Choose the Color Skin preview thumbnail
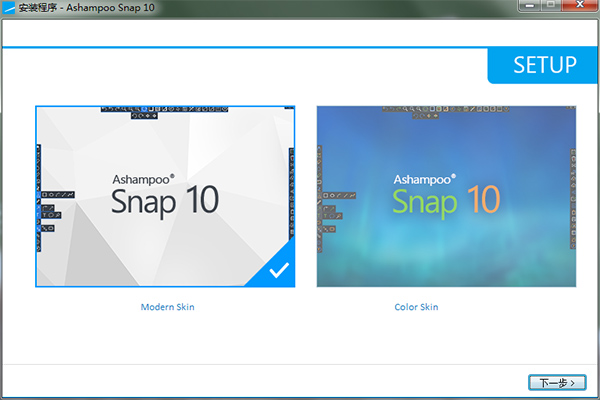 [446, 196]
